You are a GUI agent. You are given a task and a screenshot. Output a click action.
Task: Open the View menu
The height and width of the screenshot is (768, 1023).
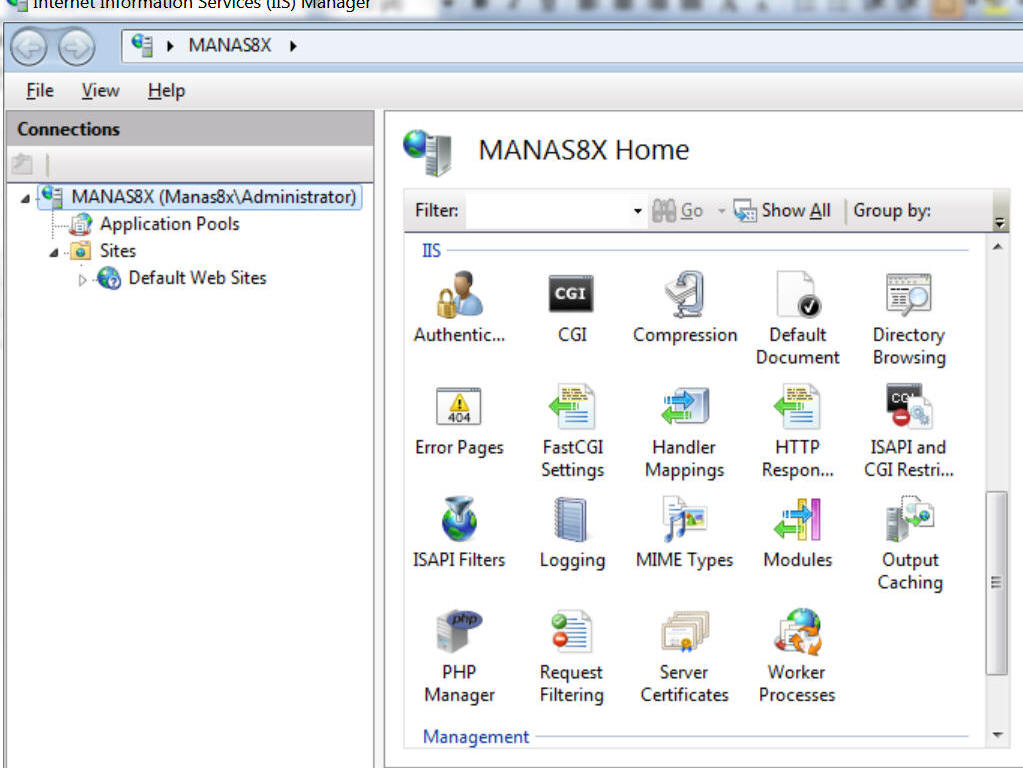coord(100,91)
